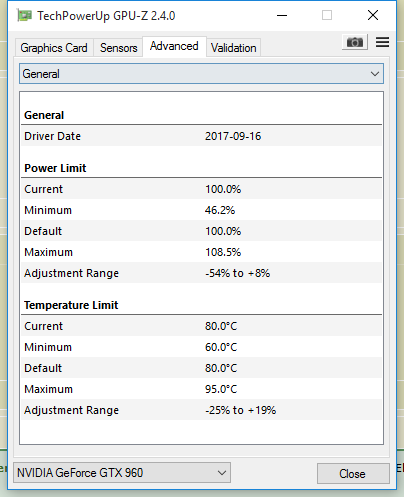404x497 pixels.
Task: Select the Driver Date row
Action: pos(201,136)
